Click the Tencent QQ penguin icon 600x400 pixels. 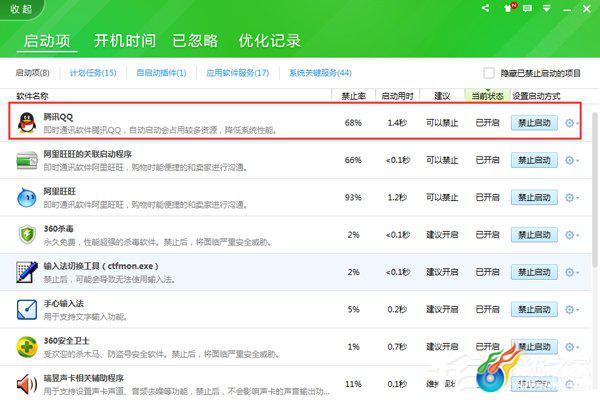pyautogui.click(x=27, y=123)
